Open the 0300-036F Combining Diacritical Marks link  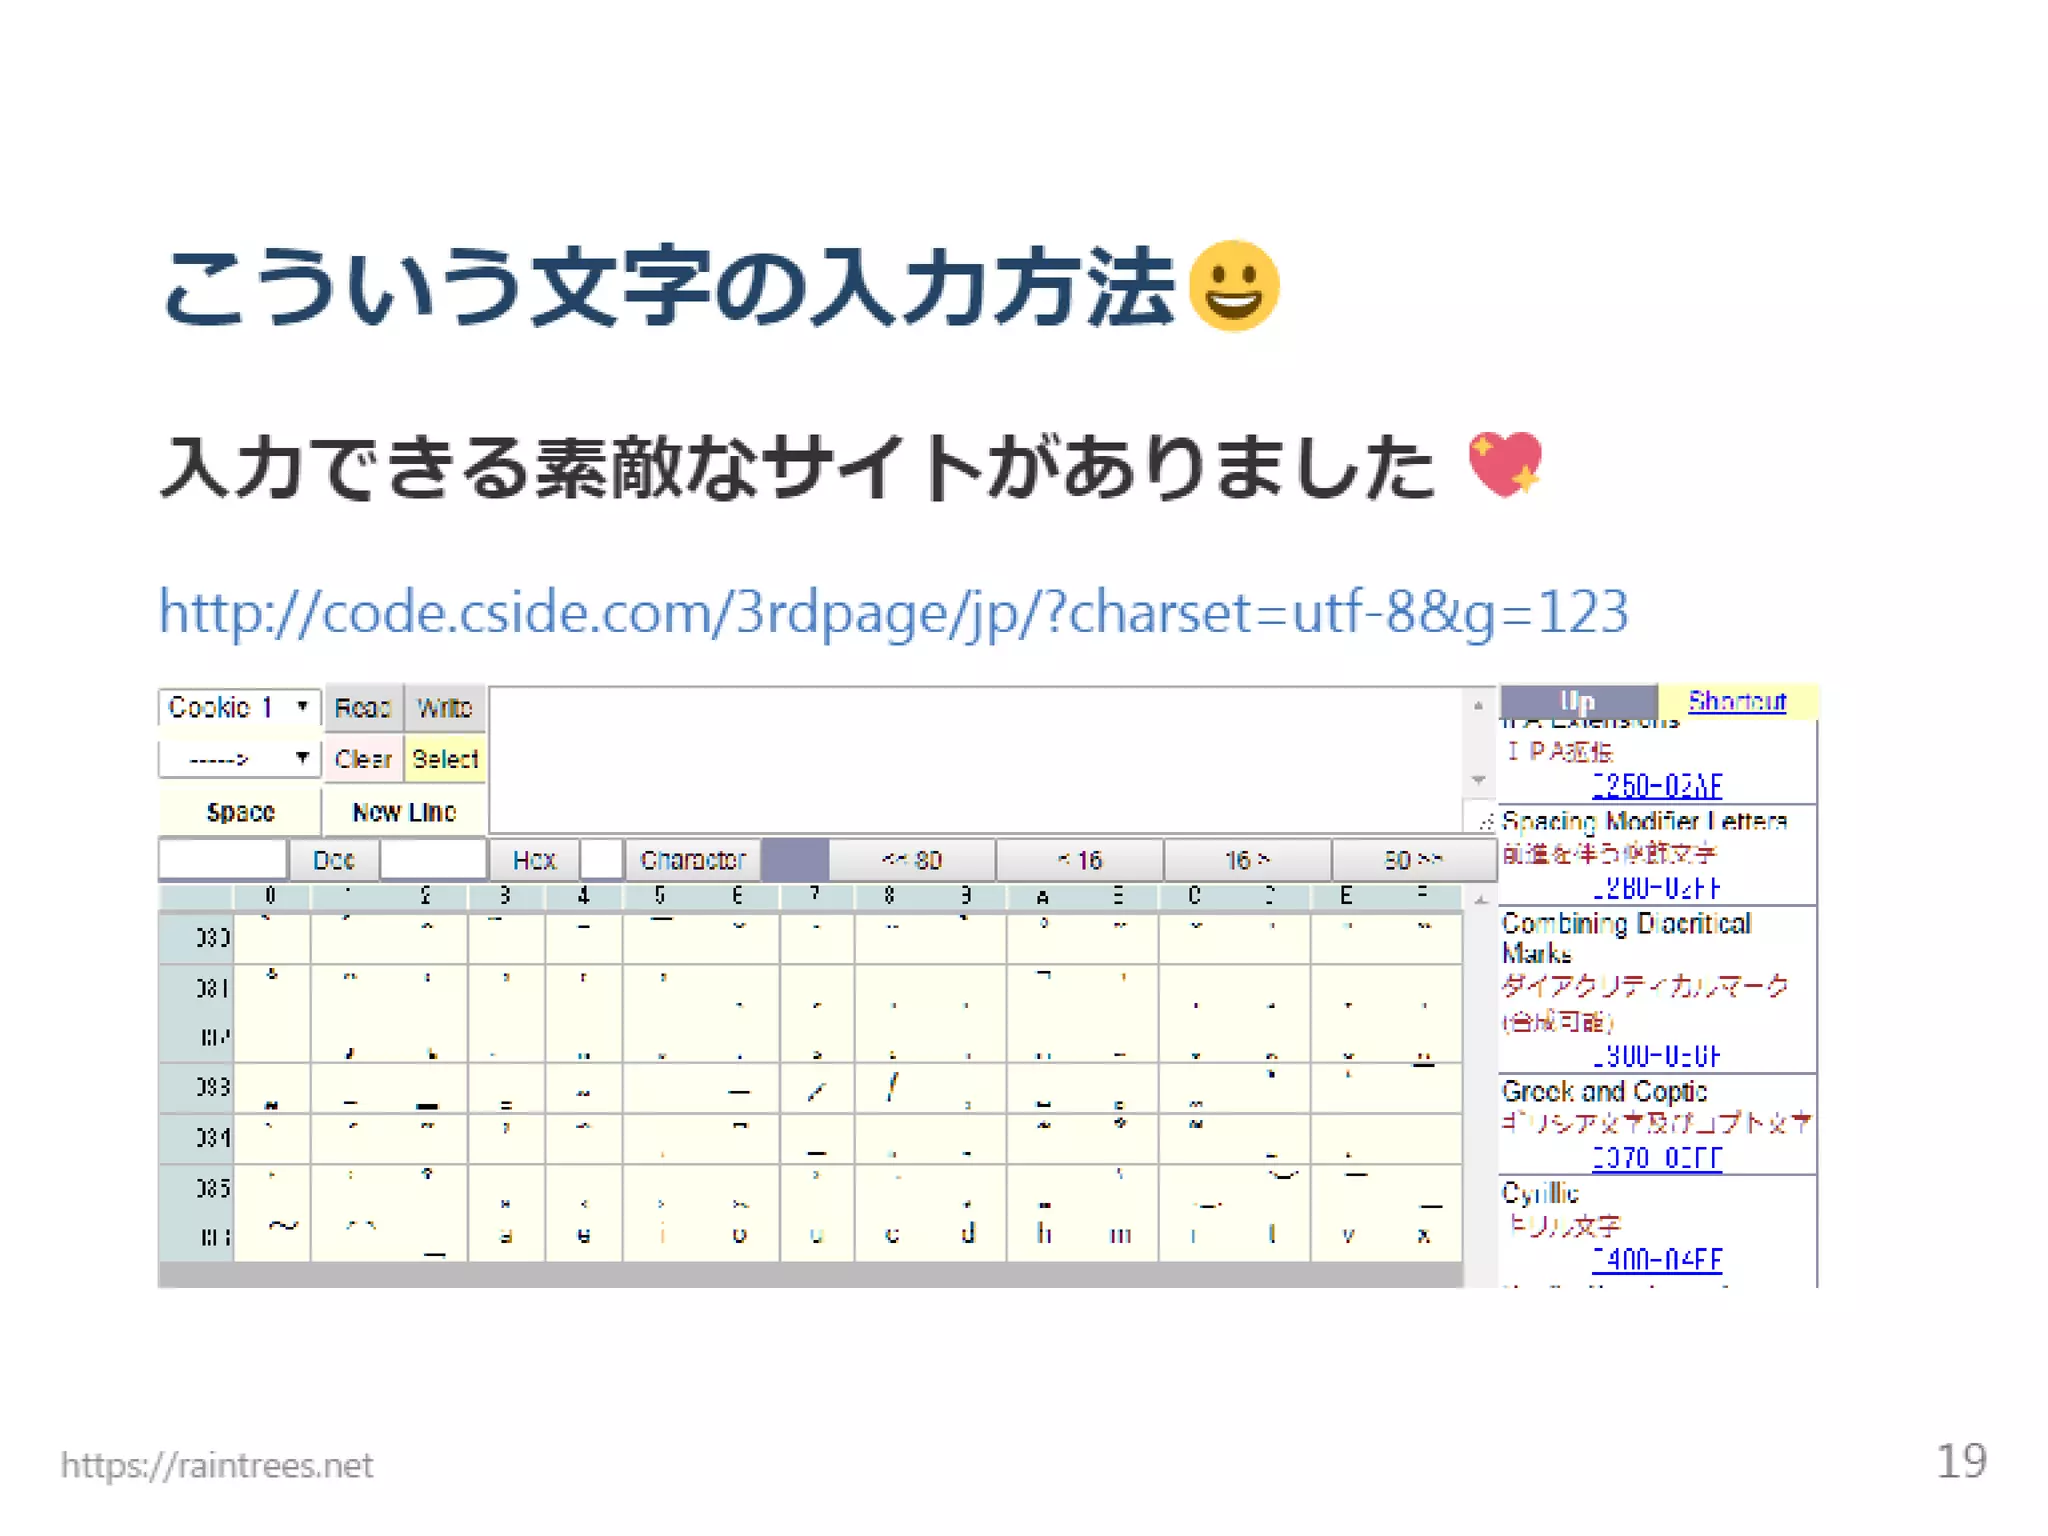1657,1055
